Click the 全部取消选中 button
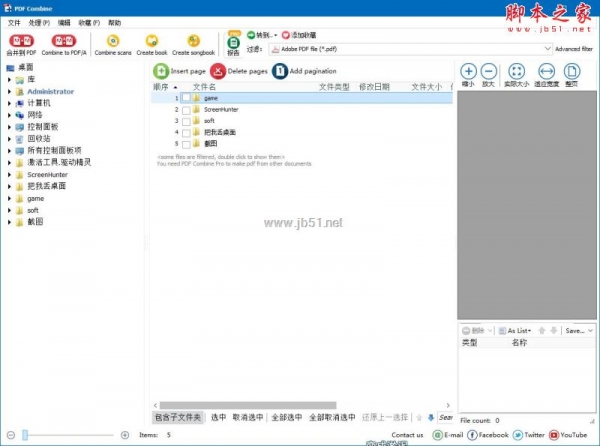 [332, 417]
